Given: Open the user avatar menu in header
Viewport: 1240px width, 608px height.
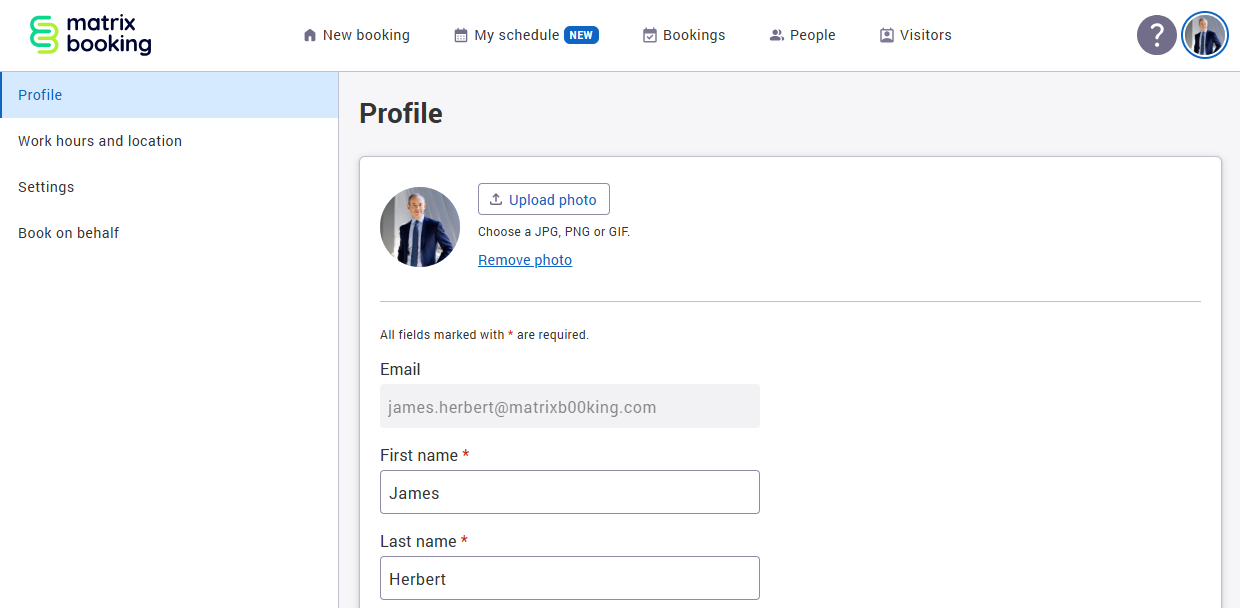Looking at the screenshot, I should click(x=1205, y=35).
